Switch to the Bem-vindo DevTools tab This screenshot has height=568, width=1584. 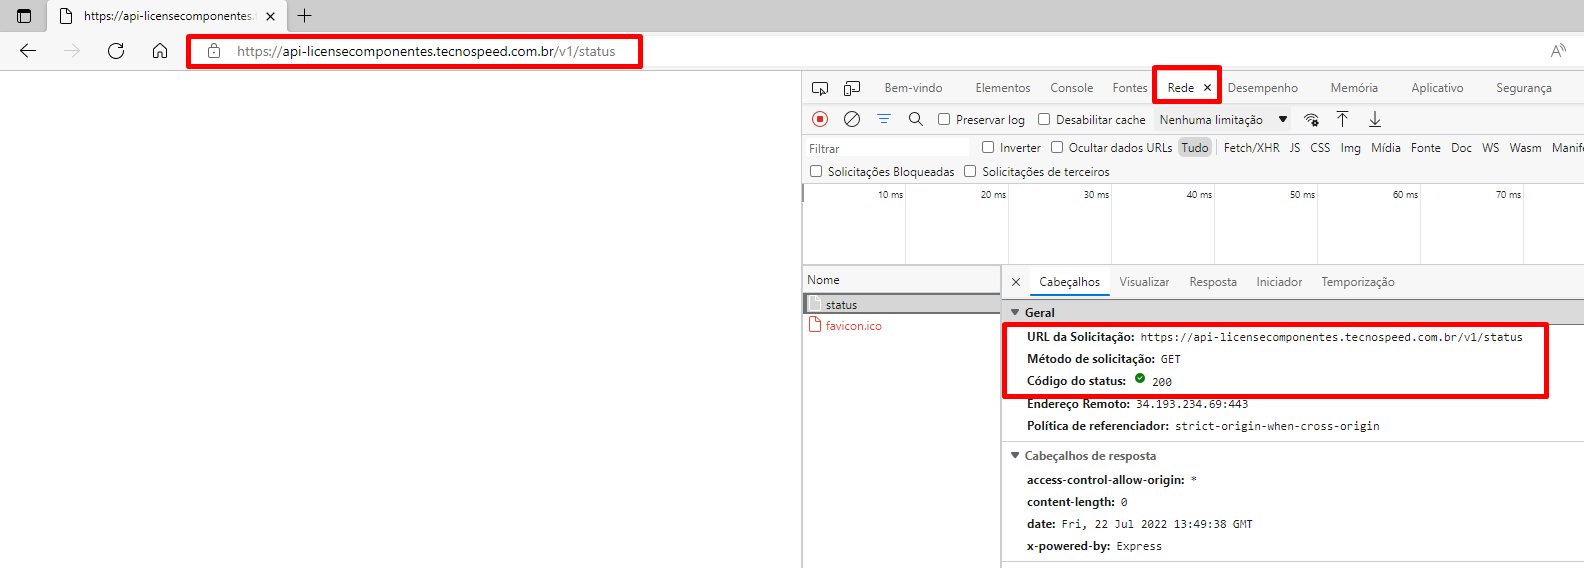pyautogui.click(x=913, y=88)
